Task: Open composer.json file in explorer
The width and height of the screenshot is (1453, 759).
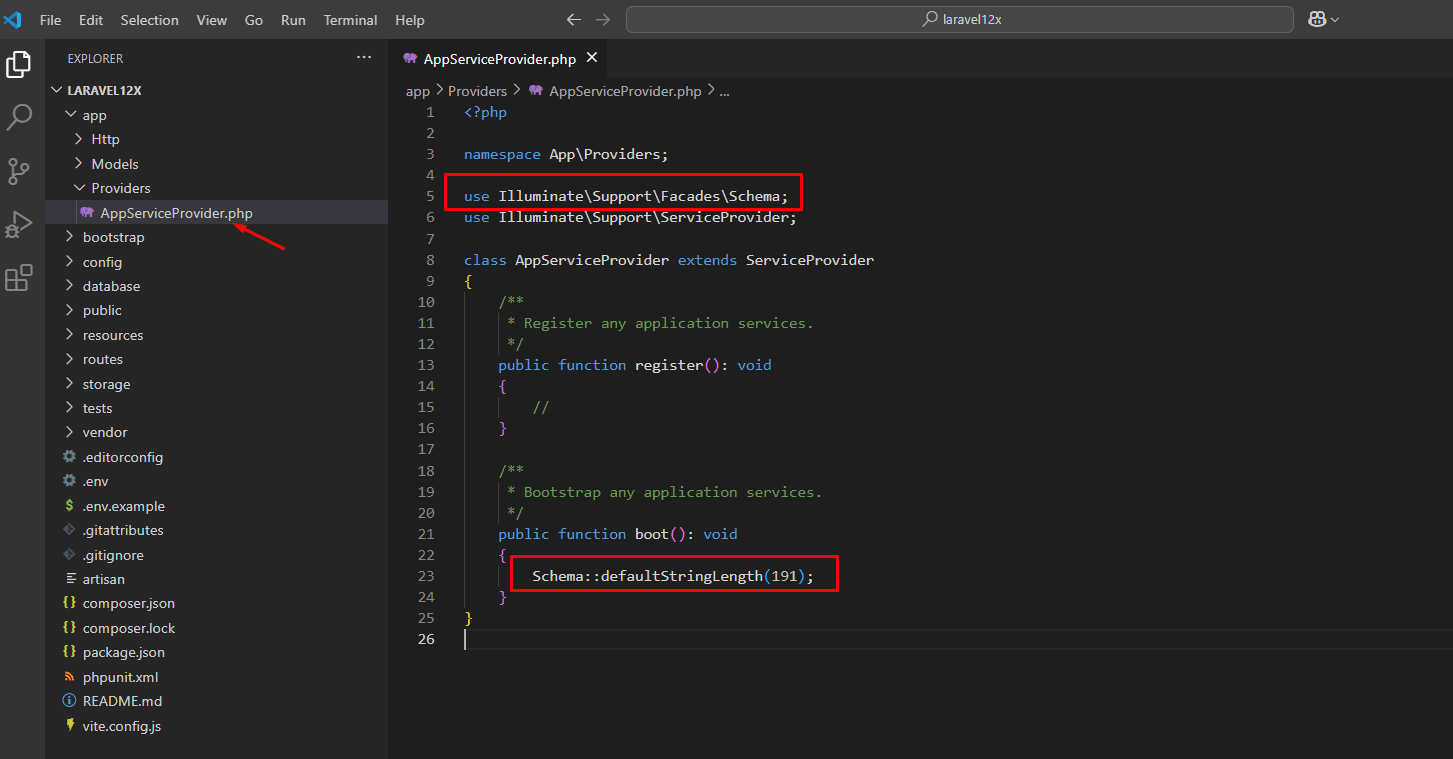Action: [x=128, y=603]
